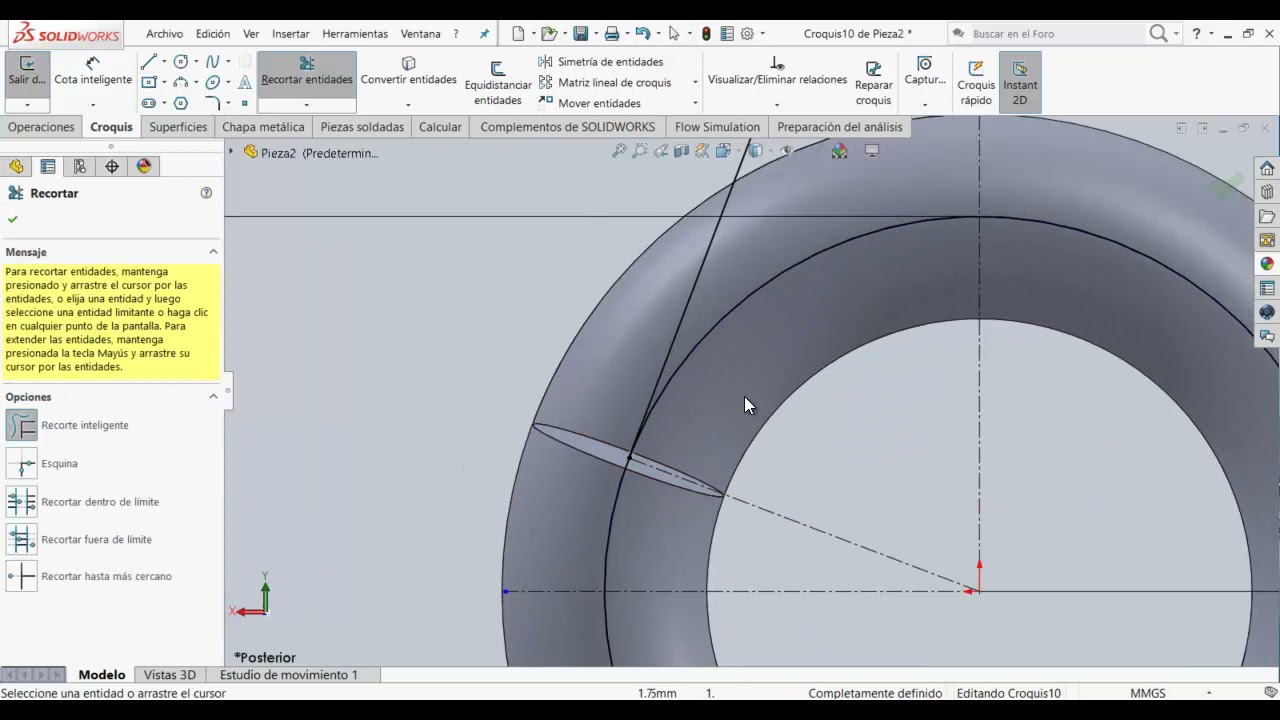Click the Visualizar/Eliminar relaciones tool
Image resolution: width=1280 pixels, height=720 pixels.
[777, 71]
